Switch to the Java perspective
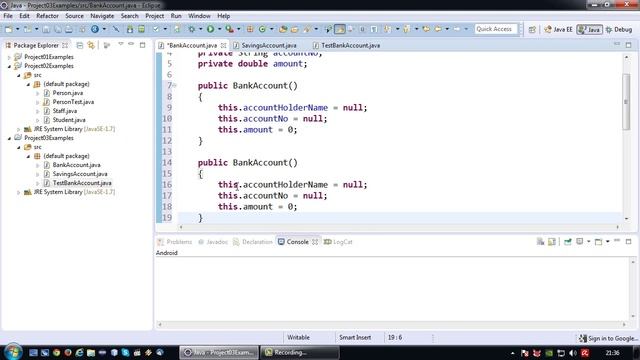640x360 pixels. [589, 29]
